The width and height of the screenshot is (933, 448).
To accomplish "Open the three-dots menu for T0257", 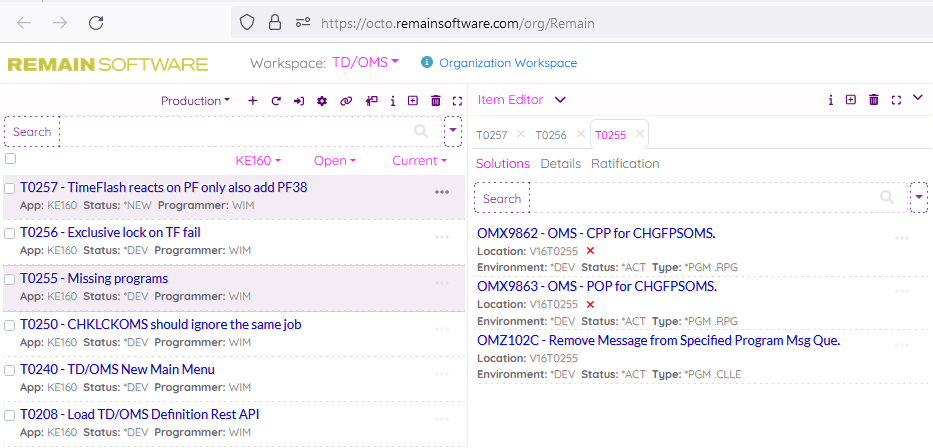I will pyautogui.click(x=442, y=192).
